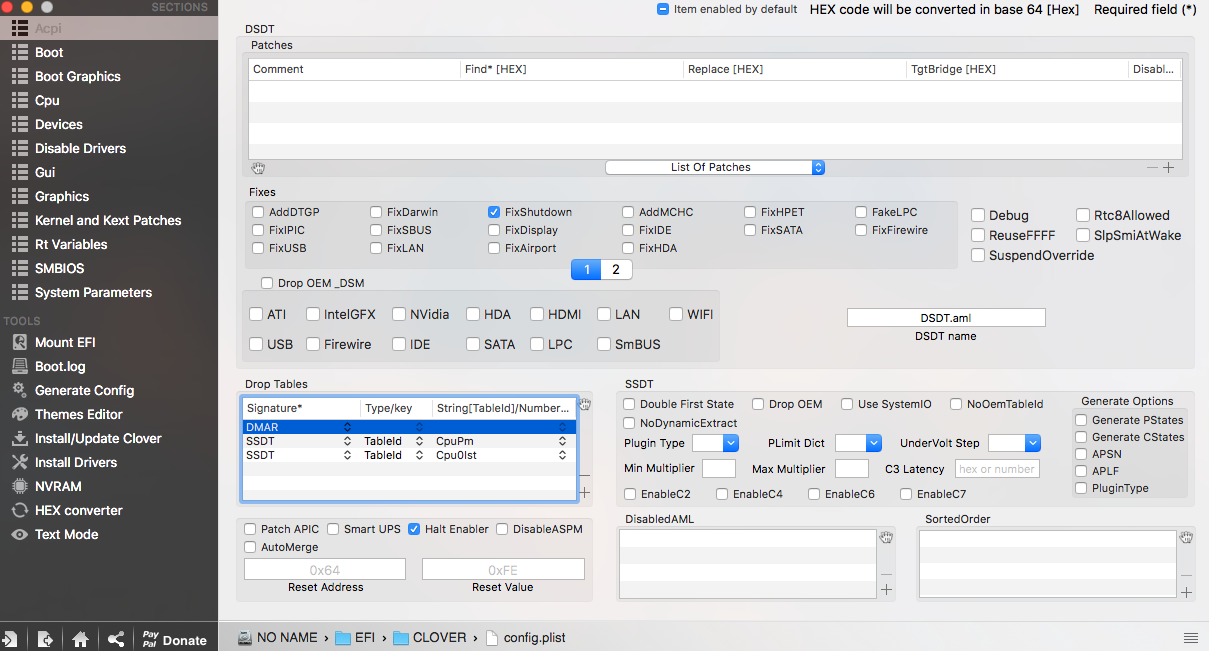Open the Boot section in sidebar
Image resolution: width=1209 pixels, height=651 pixels.
pyautogui.click(x=48, y=52)
